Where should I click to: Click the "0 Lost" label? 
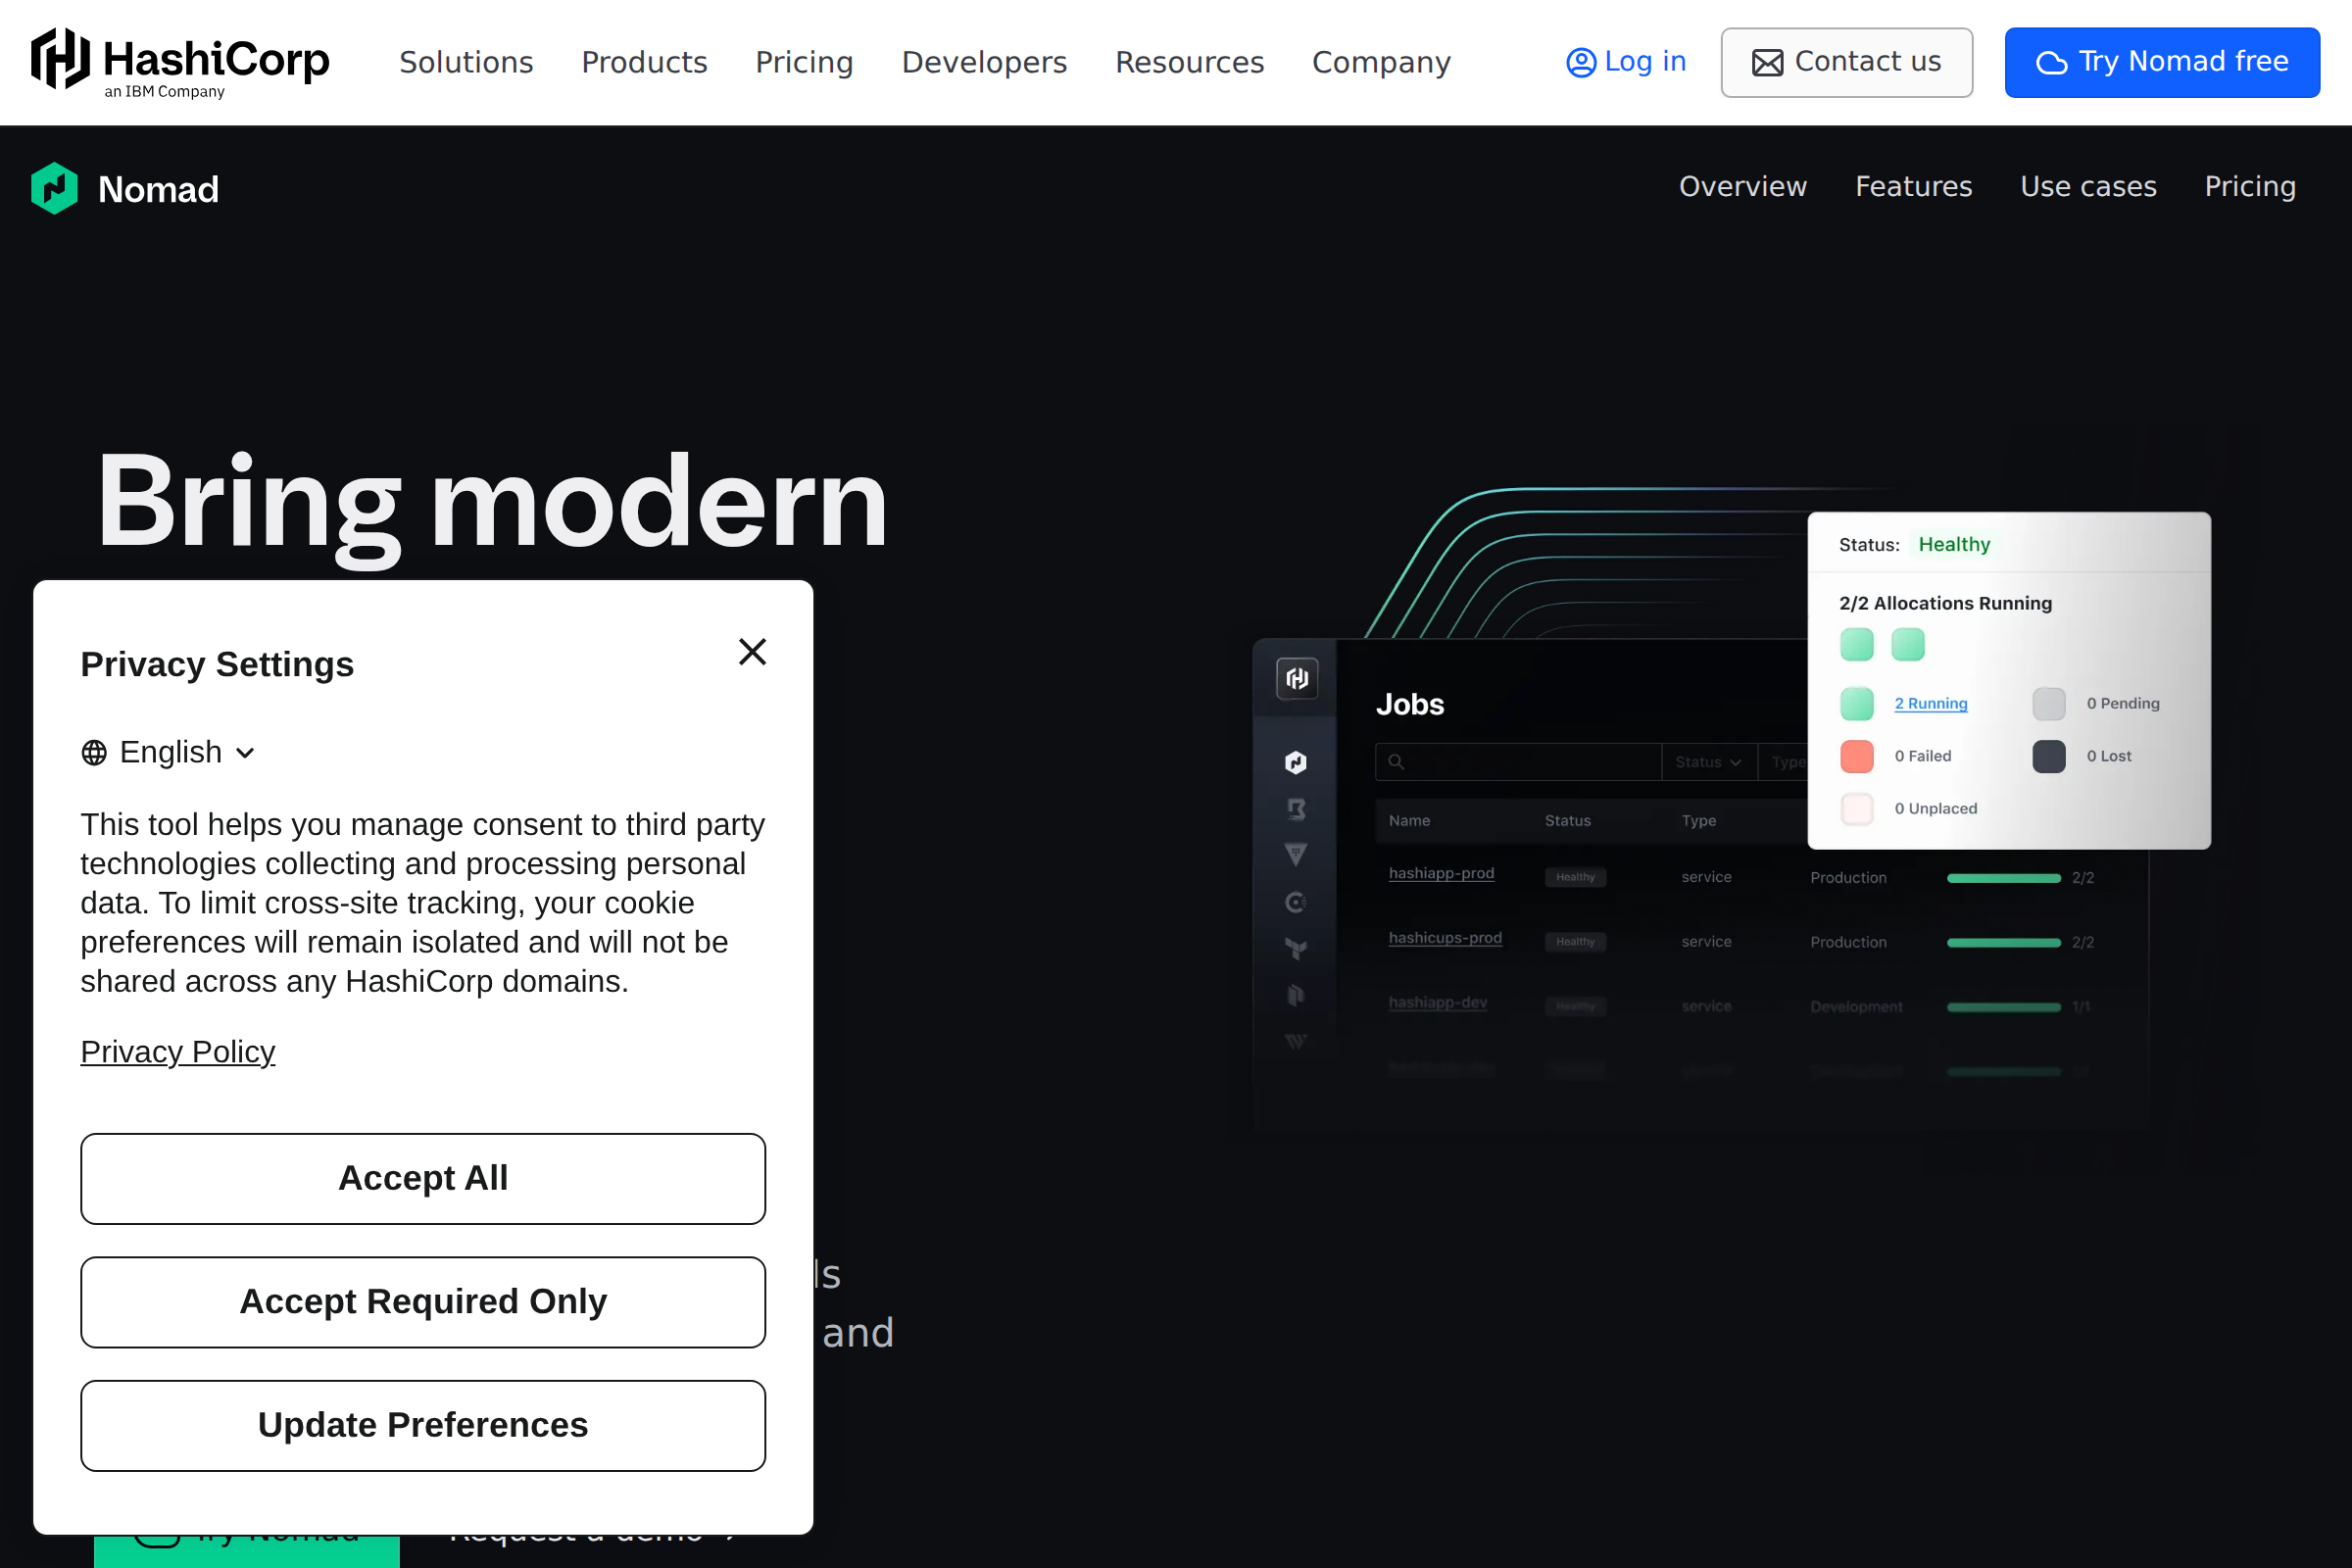pyautogui.click(x=2109, y=756)
